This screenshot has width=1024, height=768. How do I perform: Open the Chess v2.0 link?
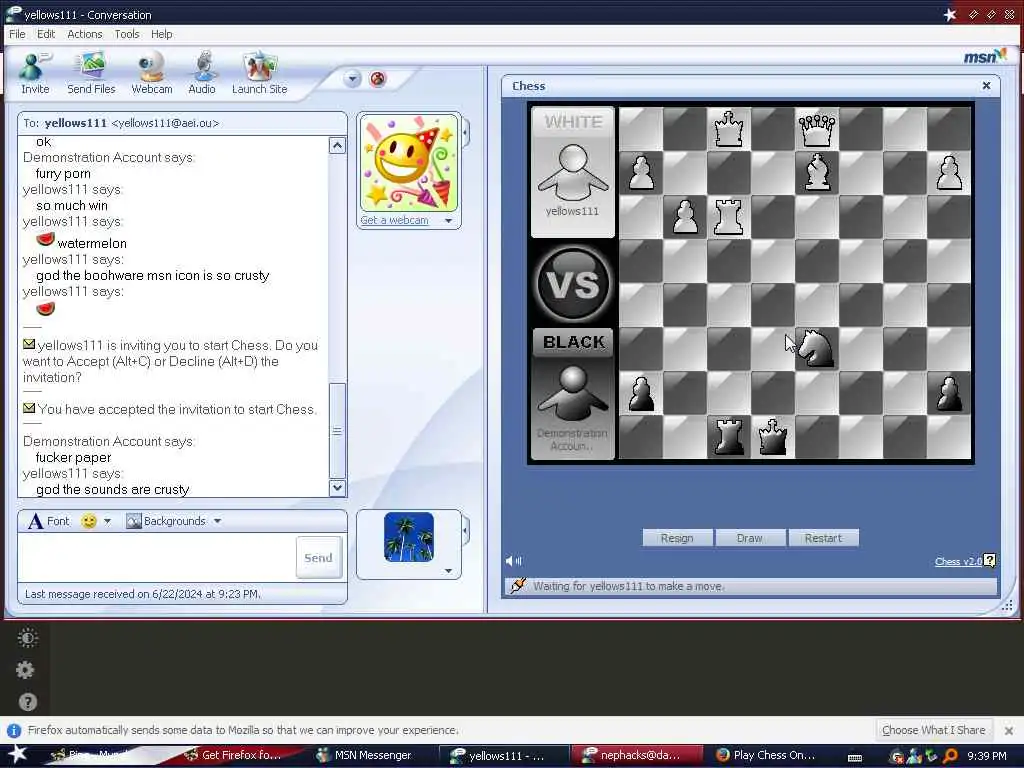(x=958, y=561)
